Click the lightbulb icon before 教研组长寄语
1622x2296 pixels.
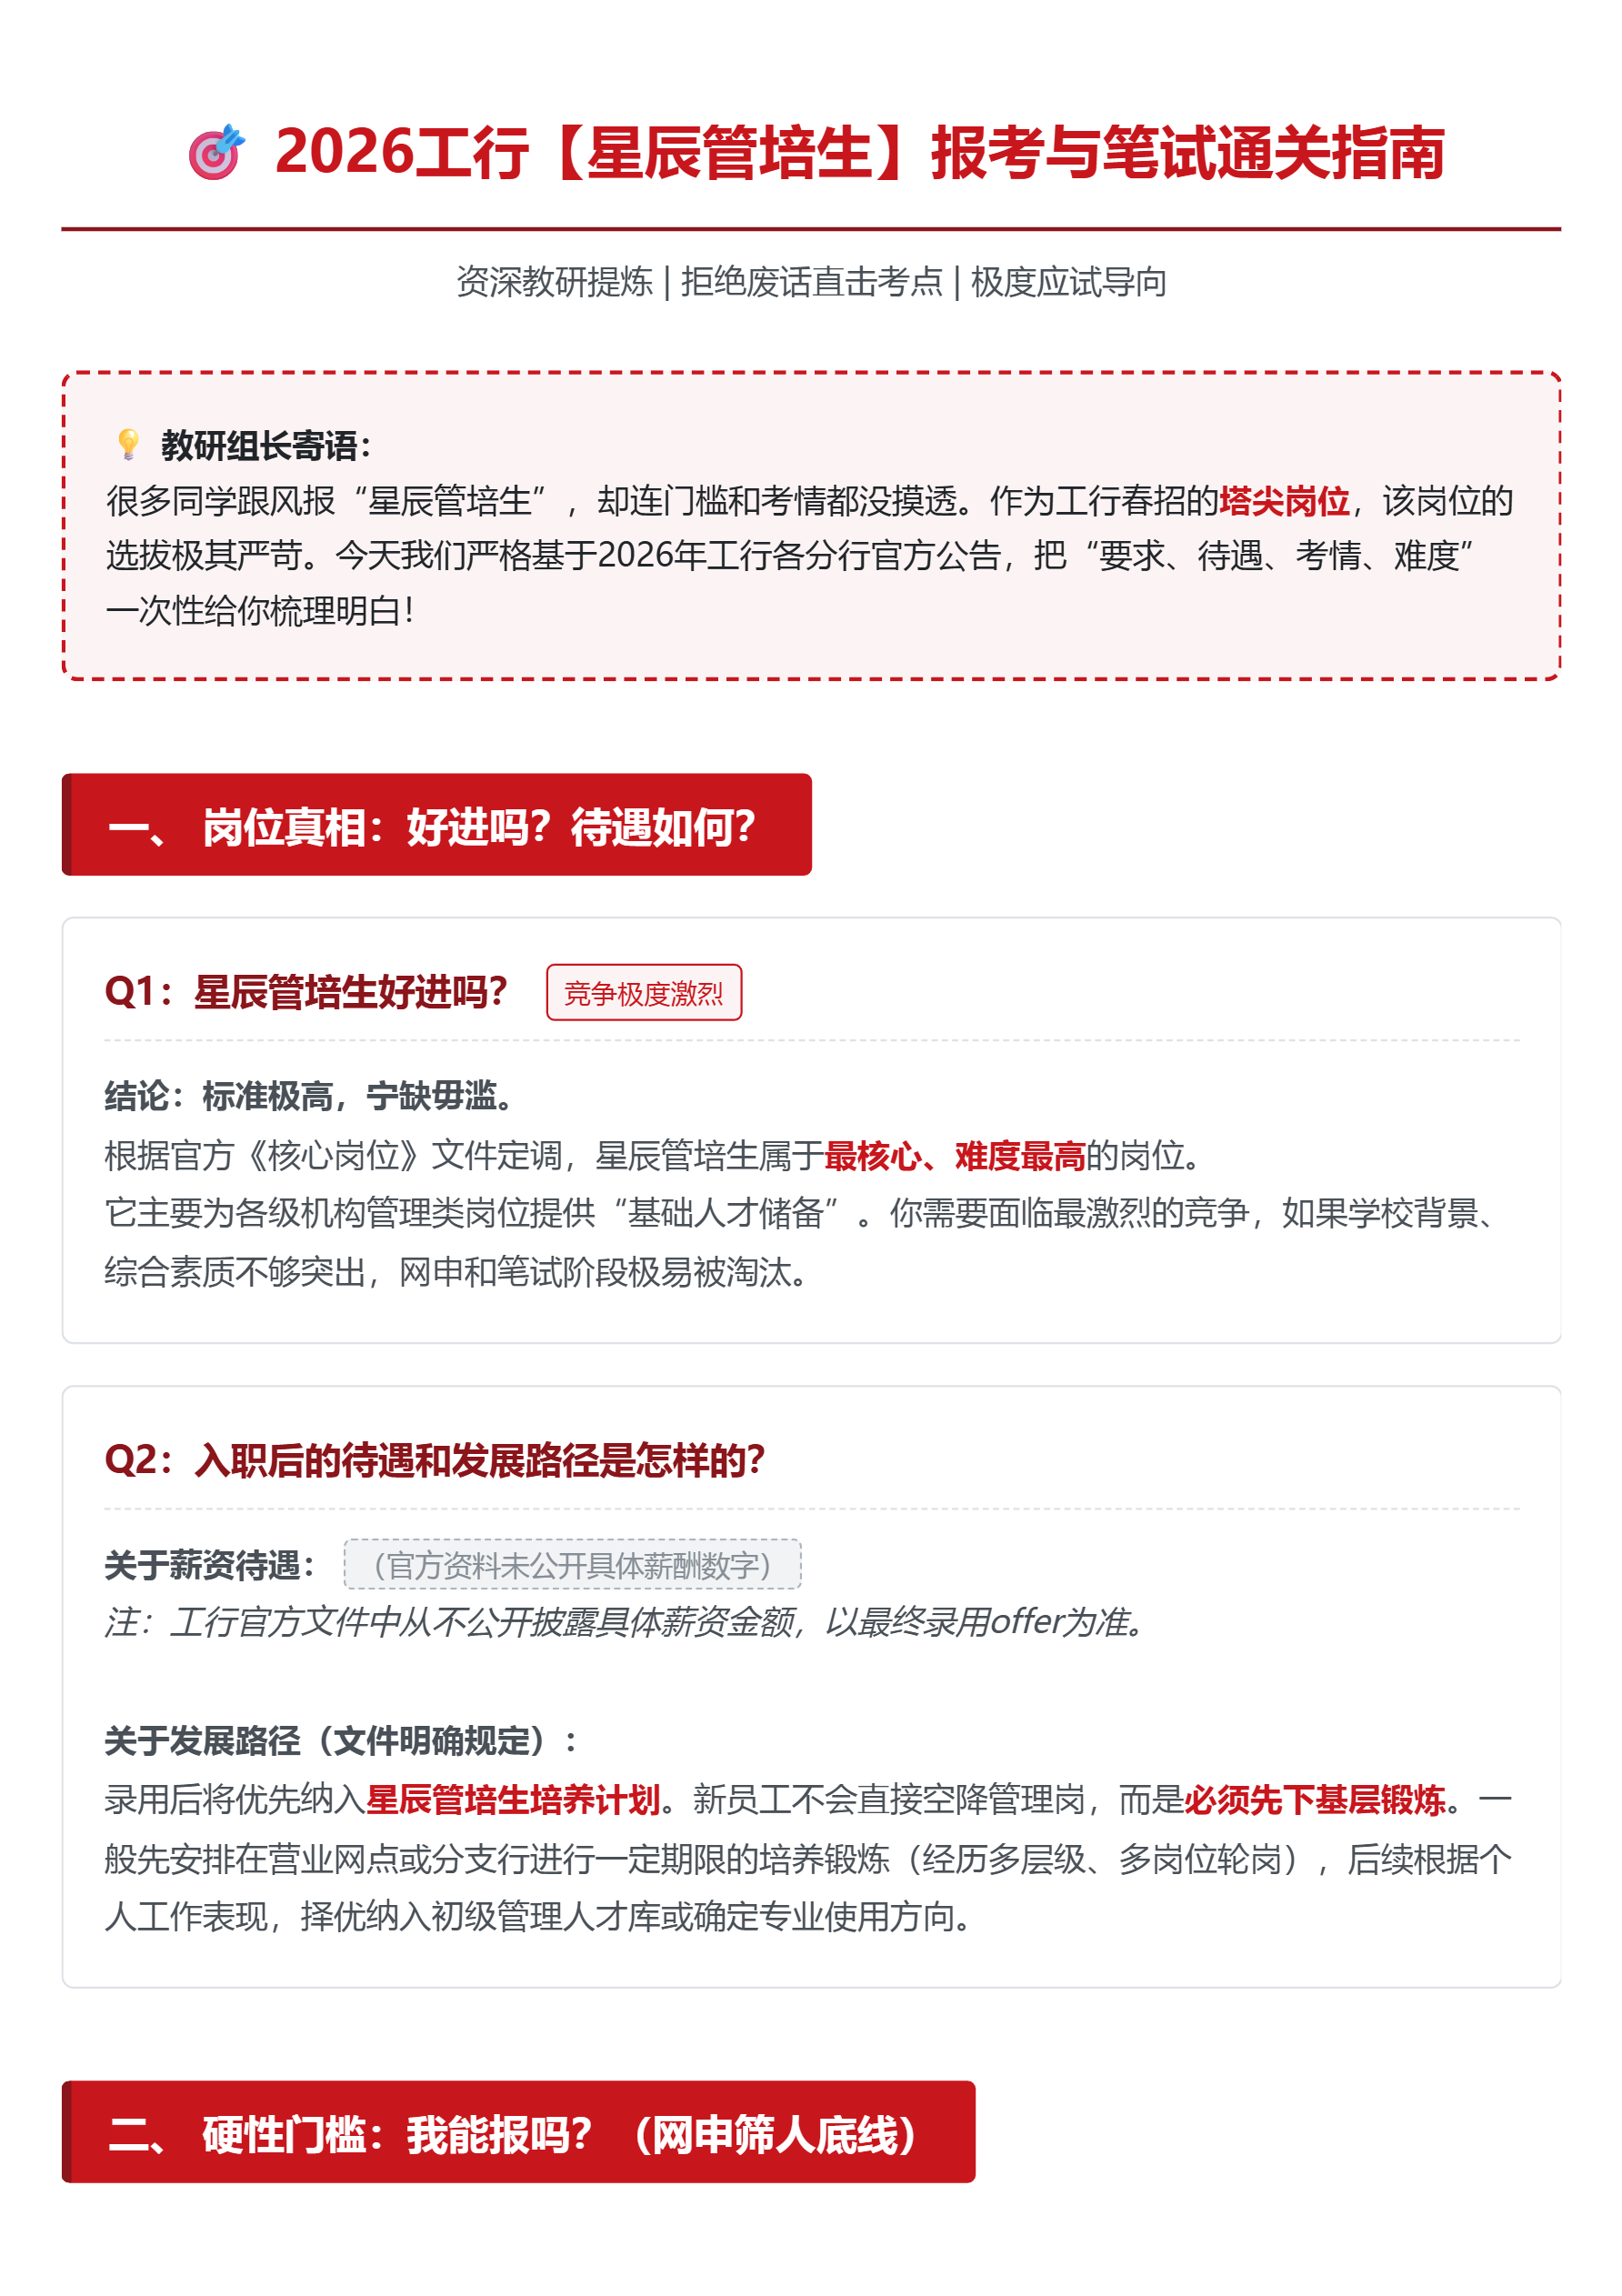tap(128, 445)
